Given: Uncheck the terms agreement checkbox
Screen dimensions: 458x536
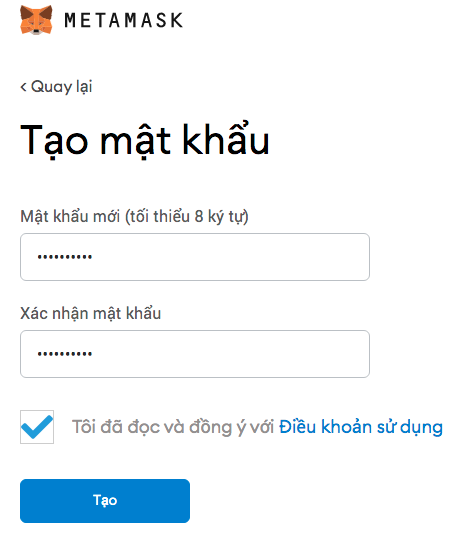Looking at the screenshot, I should 37,427.
